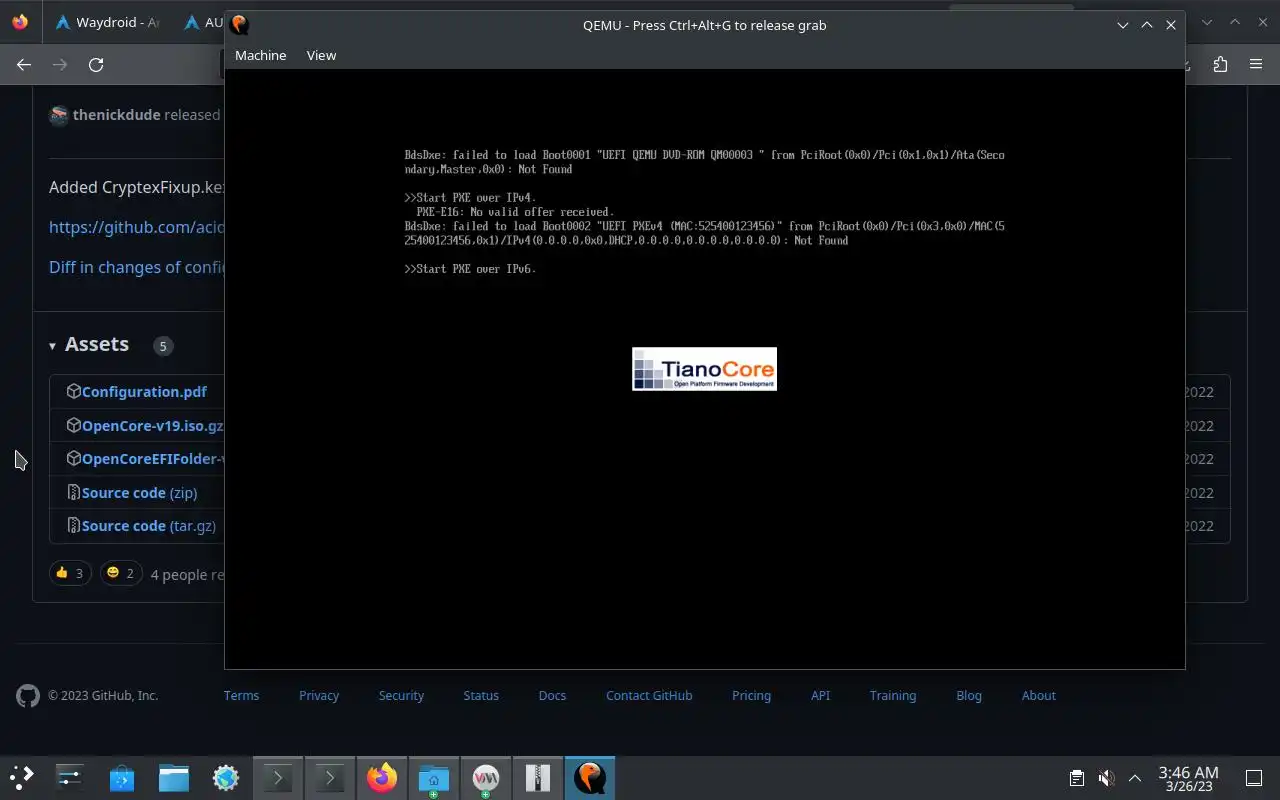Open the clipboard tray icon
1280x800 pixels.
pos(1076,778)
